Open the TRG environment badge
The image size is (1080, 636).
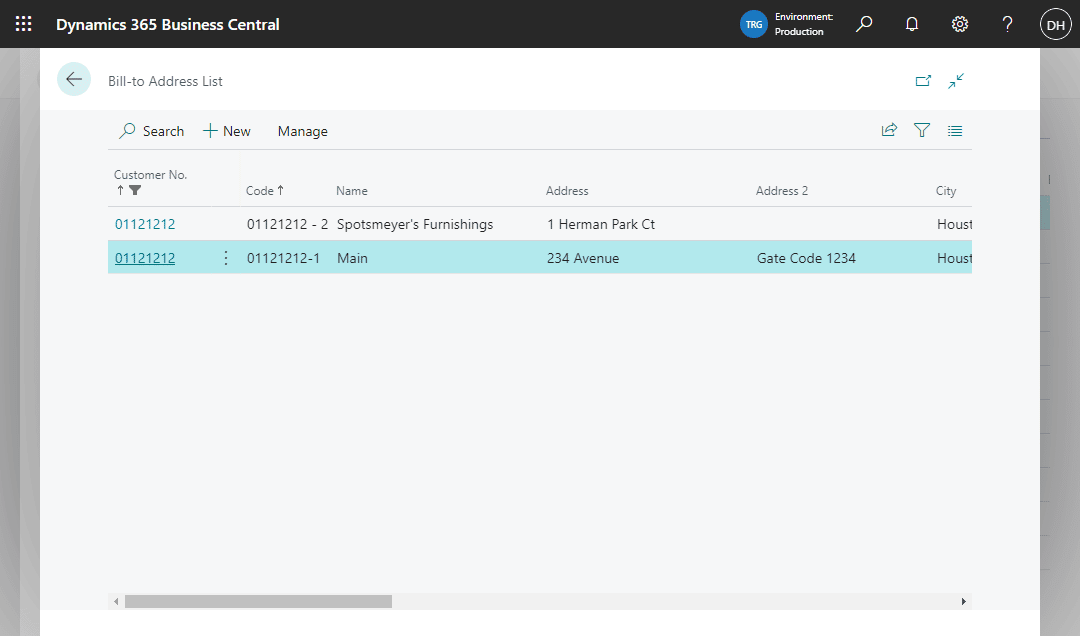[x=754, y=24]
